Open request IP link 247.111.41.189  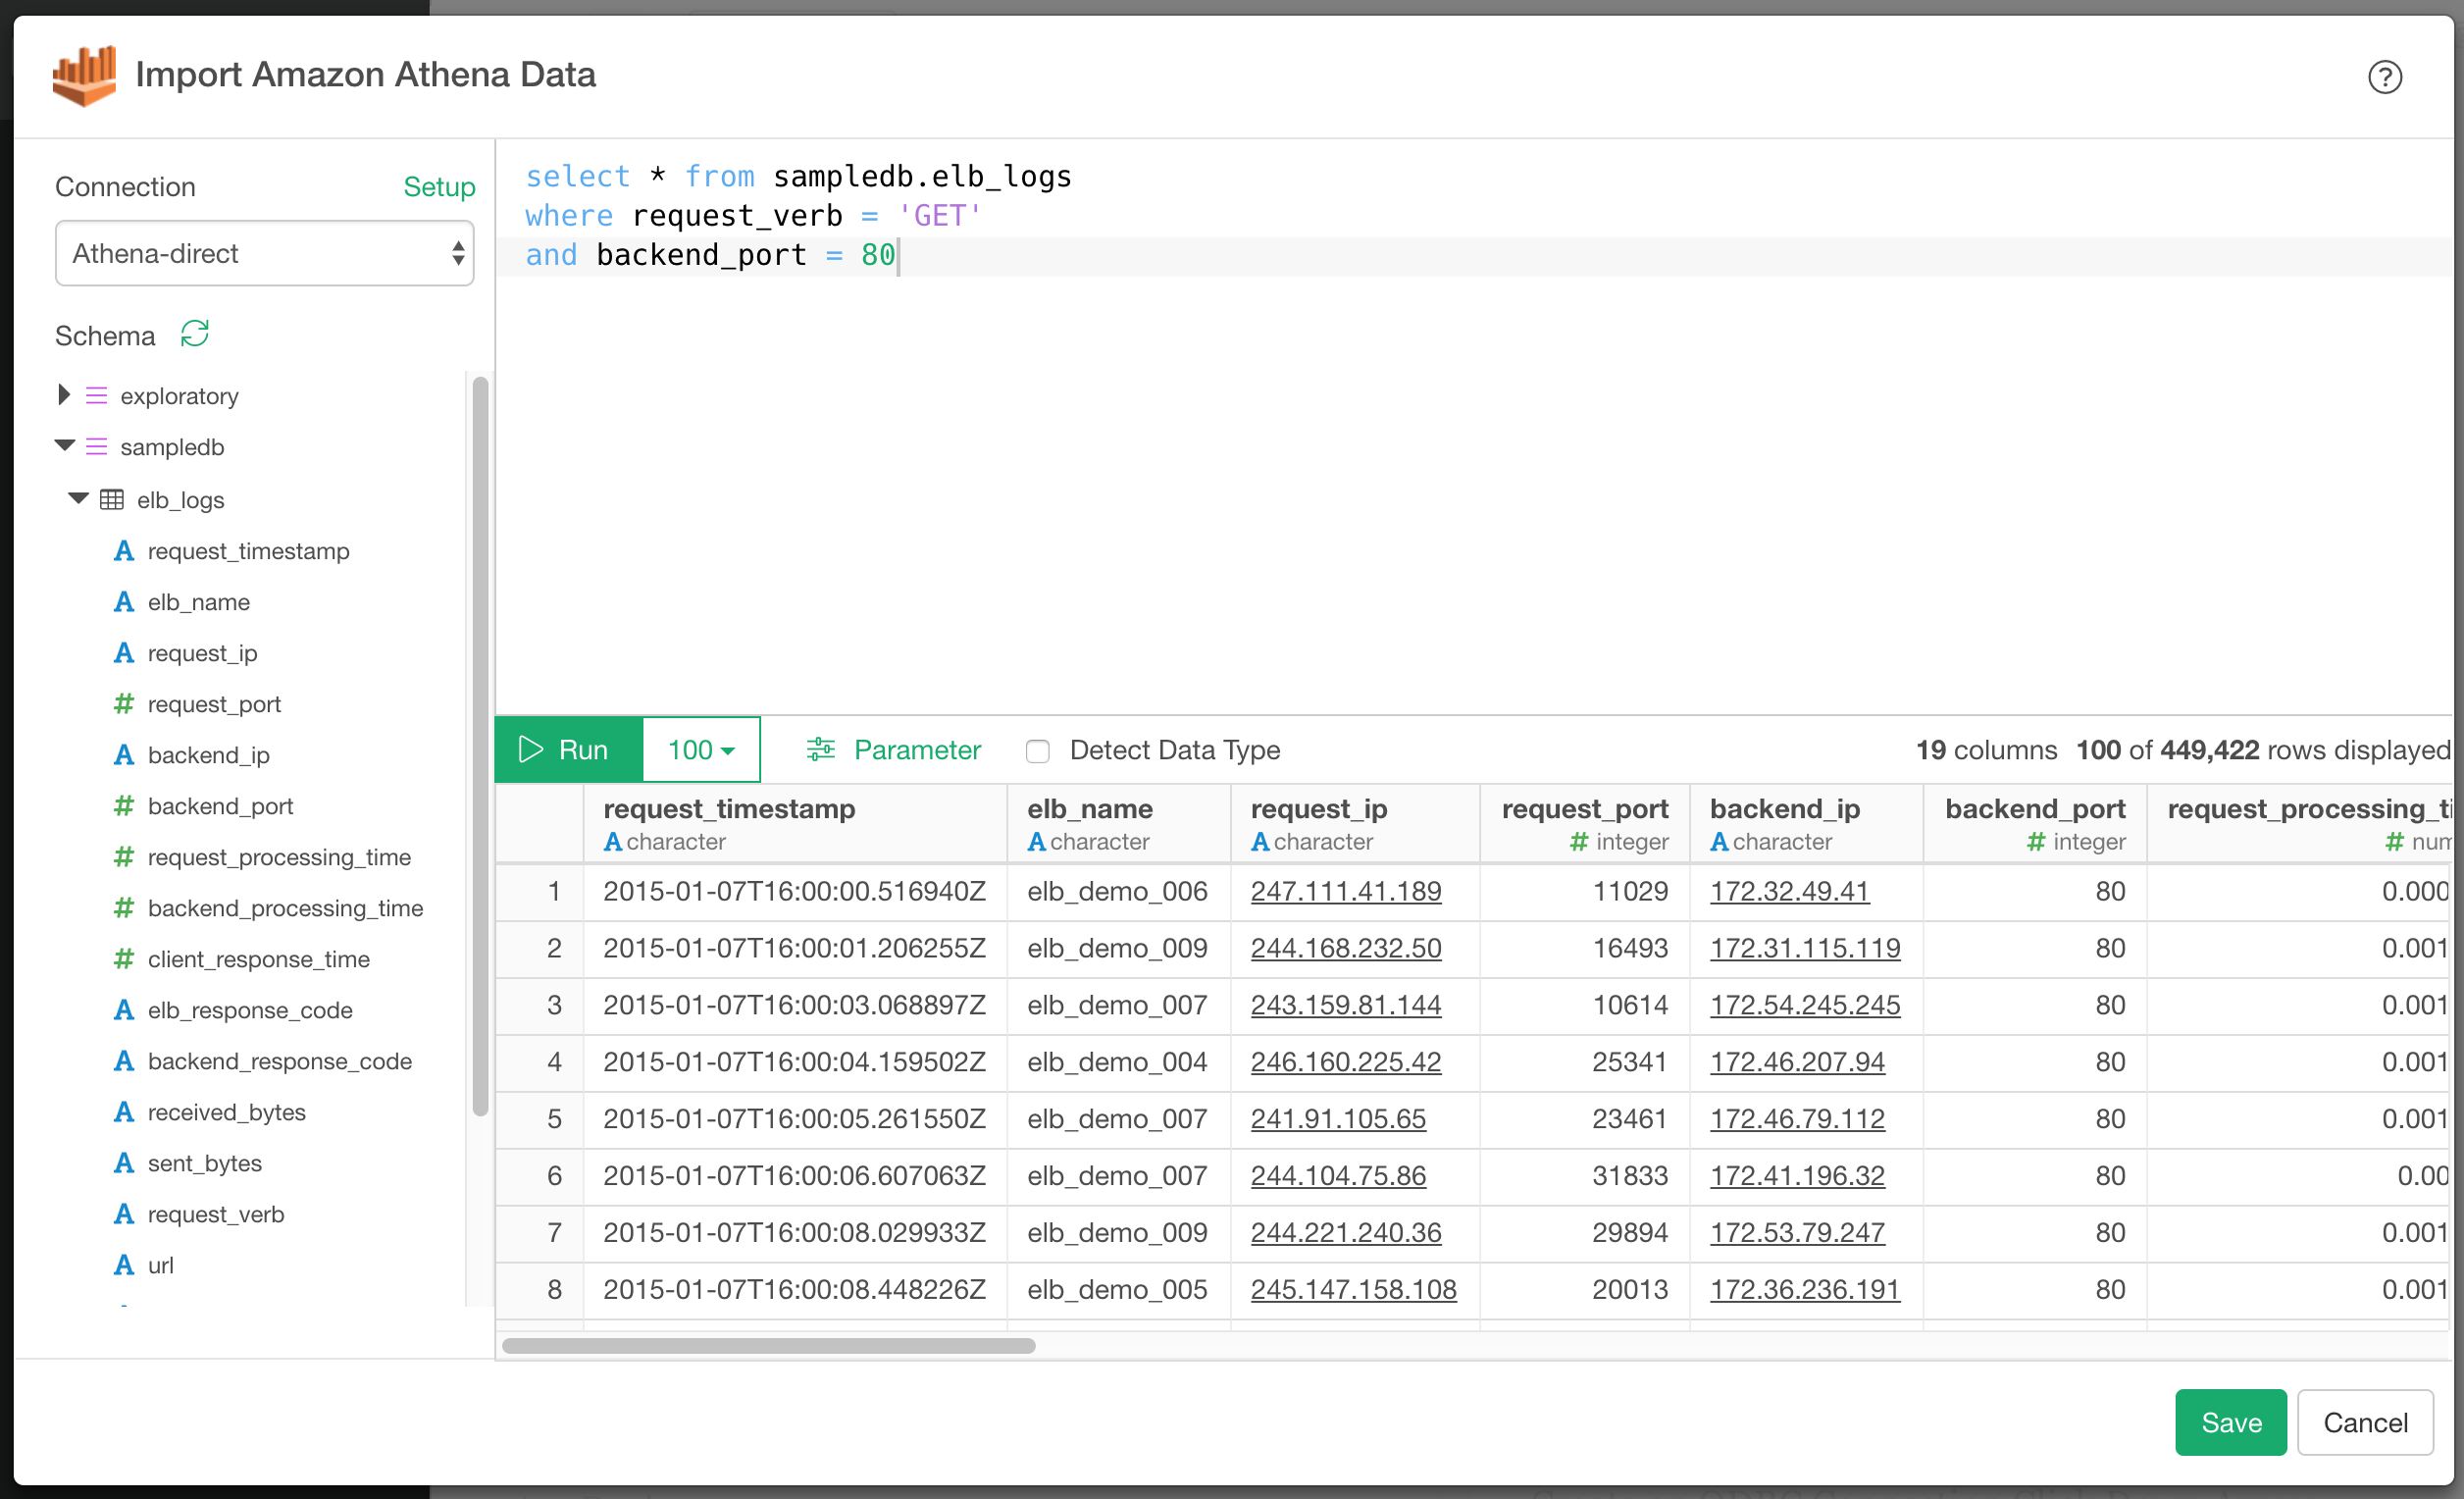tap(1346, 891)
